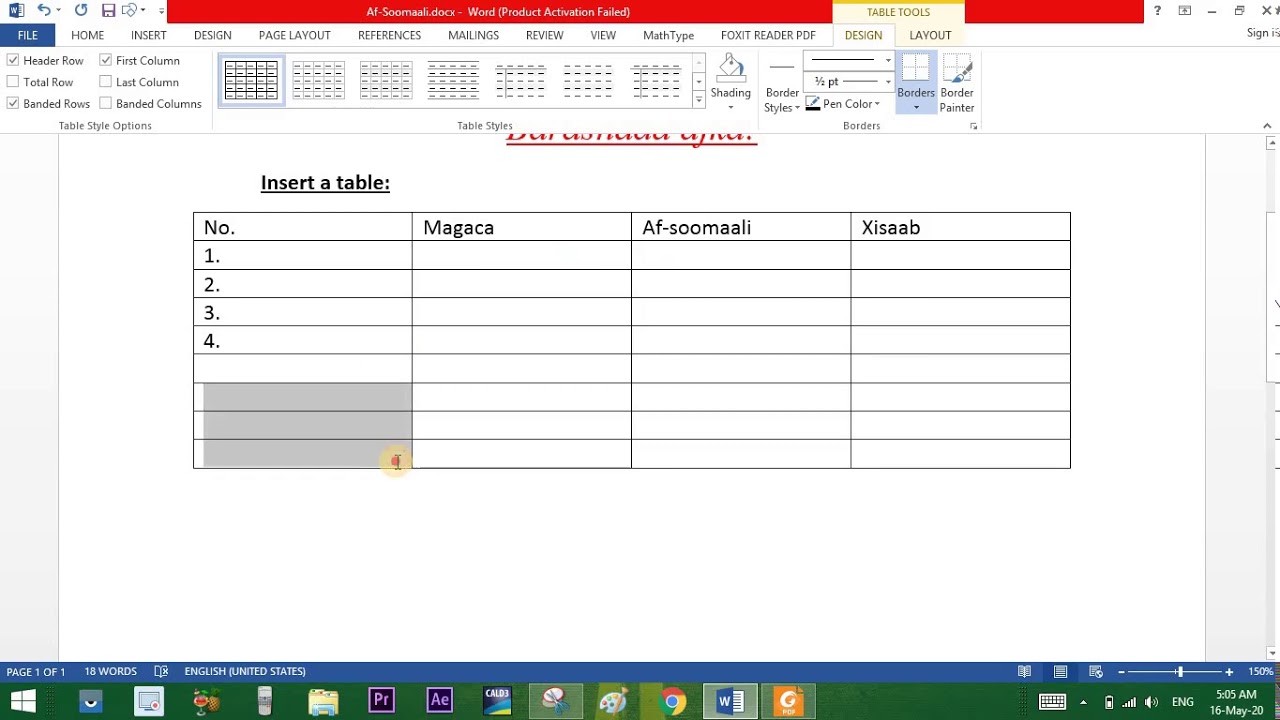
Task: Expand the Table Styles gallery More arrow
Action: coord(698,99)
